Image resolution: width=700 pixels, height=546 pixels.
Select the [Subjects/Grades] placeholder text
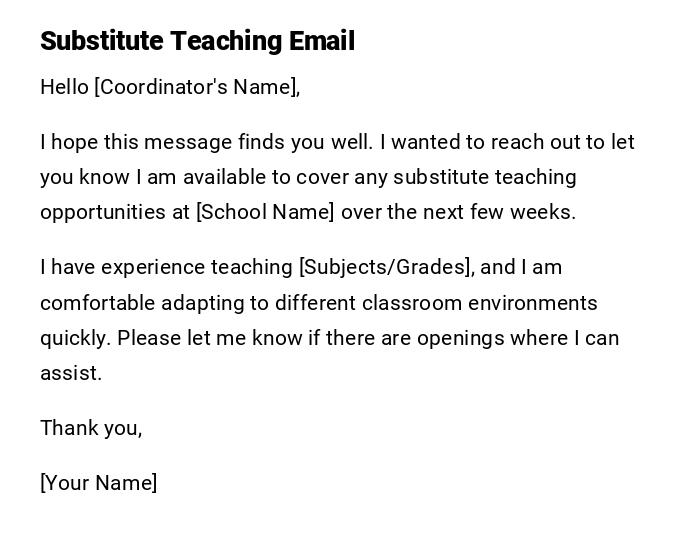click(385, 267)
